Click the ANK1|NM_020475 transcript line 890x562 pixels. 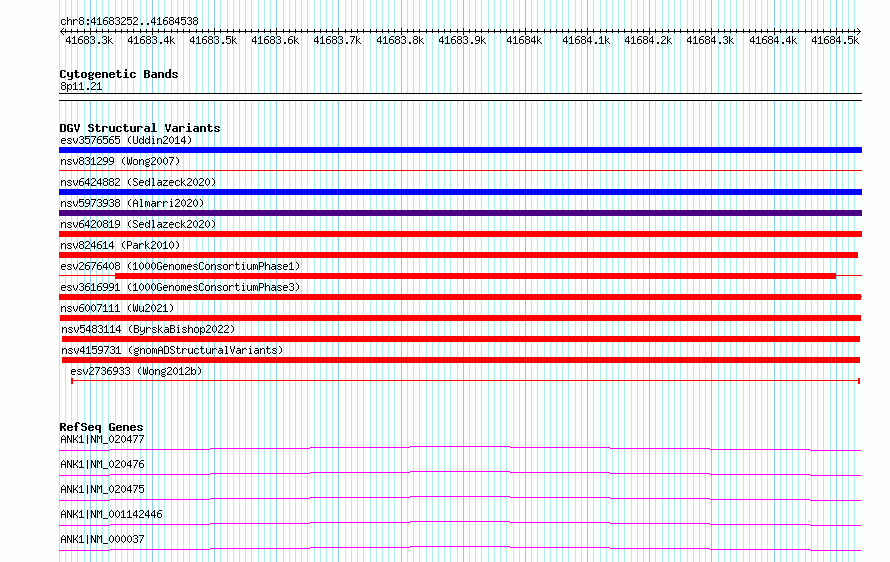click(460, 498)
